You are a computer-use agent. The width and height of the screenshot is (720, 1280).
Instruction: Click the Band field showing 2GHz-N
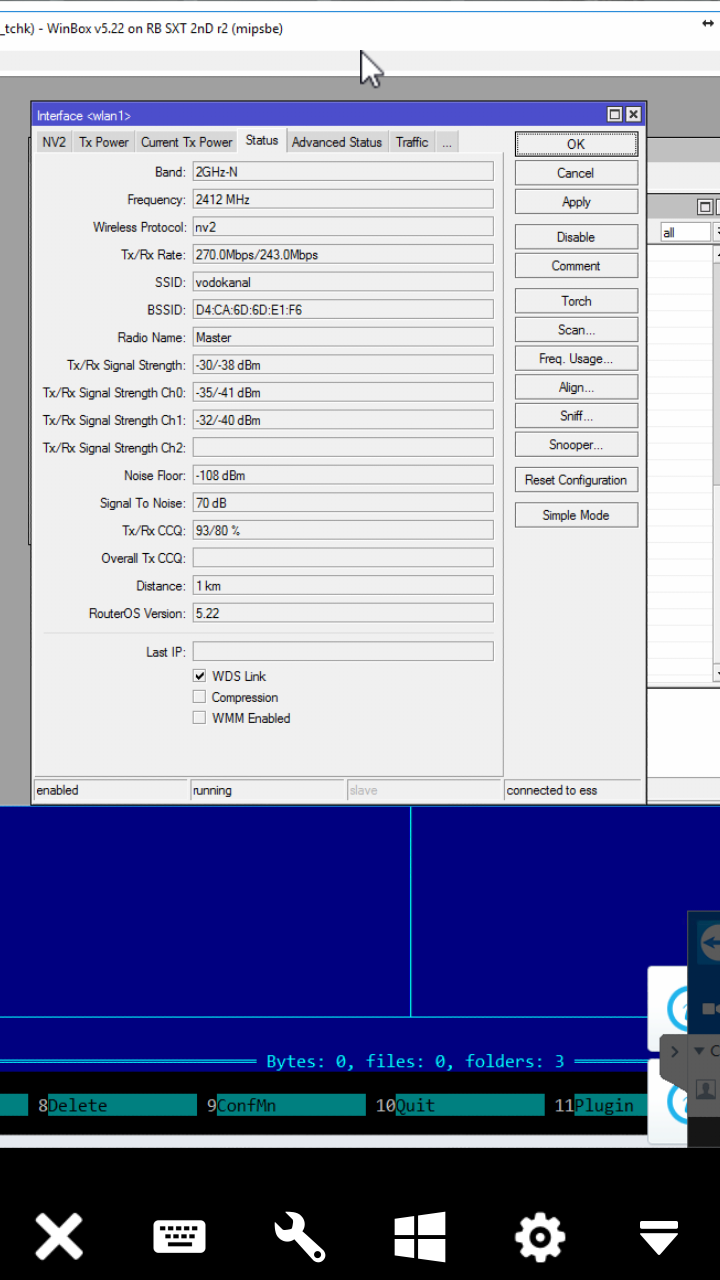[x=343, y=172]
